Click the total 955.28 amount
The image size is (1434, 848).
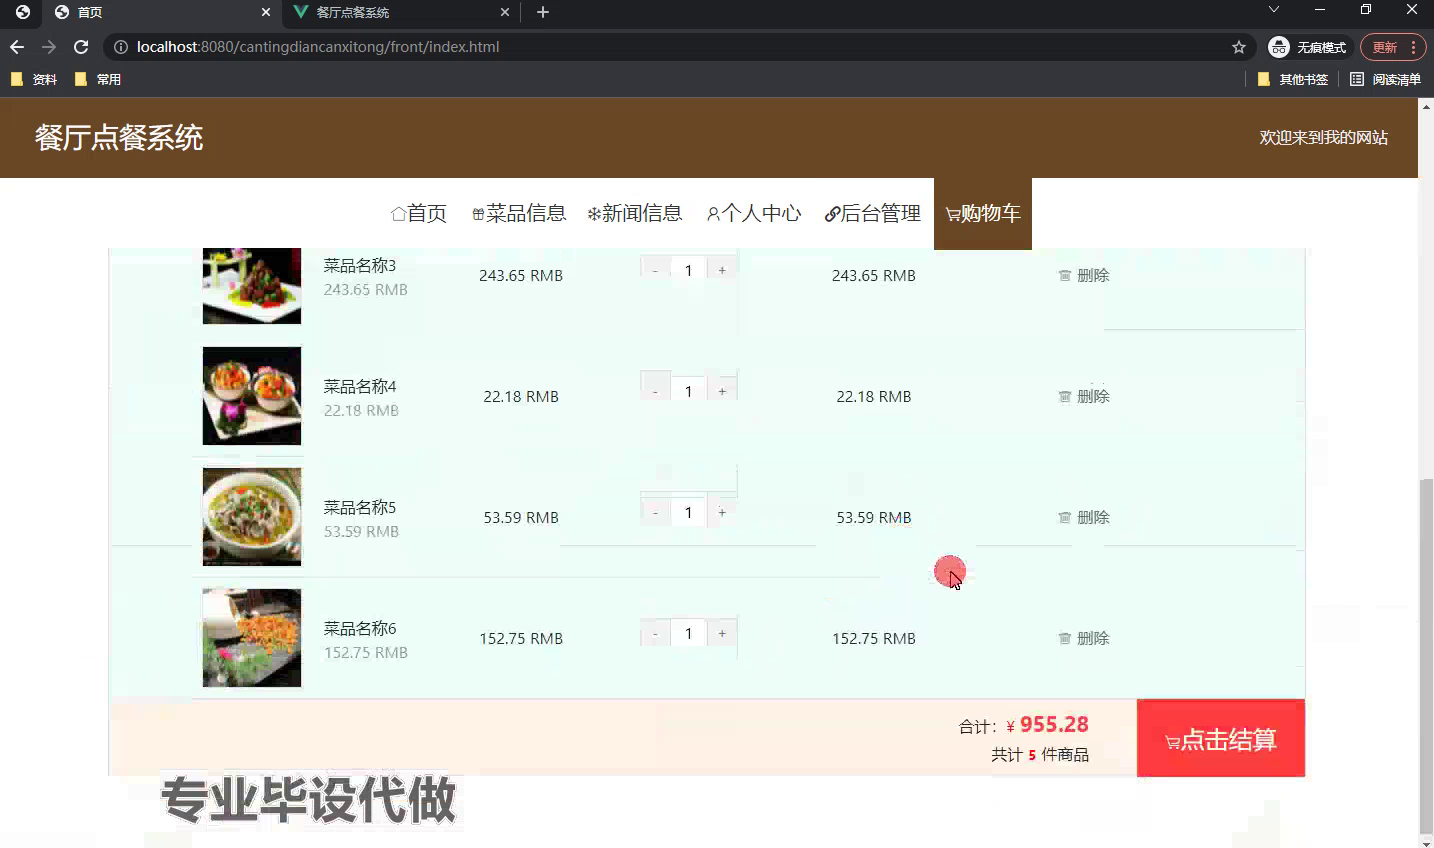coord(1054,724)
